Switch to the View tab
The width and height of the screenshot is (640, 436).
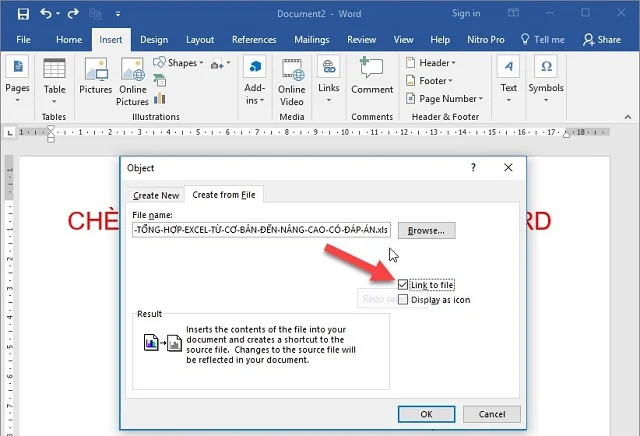[x=403, y=40]
